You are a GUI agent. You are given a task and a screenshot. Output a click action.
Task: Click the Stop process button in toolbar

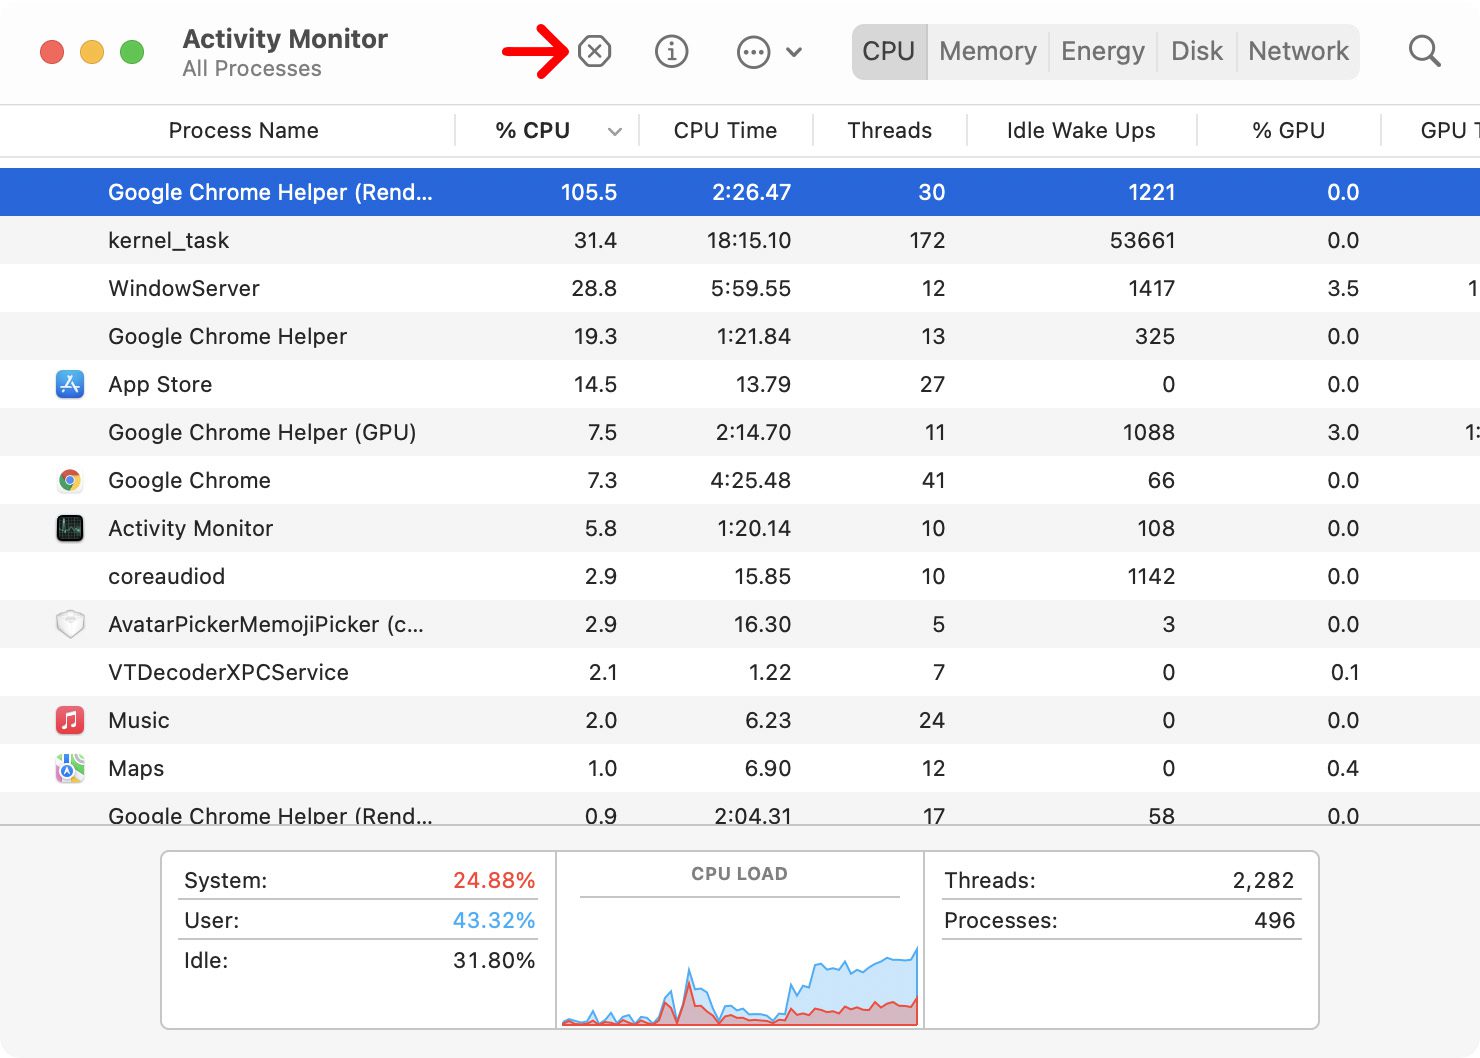(594, 51)
